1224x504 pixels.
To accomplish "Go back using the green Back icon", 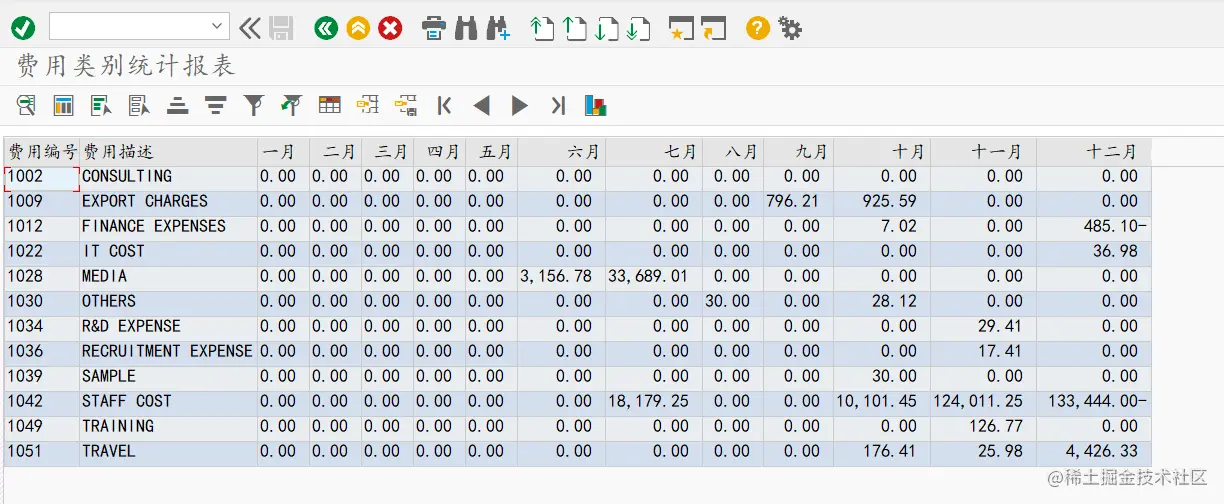I will point(325,28).
